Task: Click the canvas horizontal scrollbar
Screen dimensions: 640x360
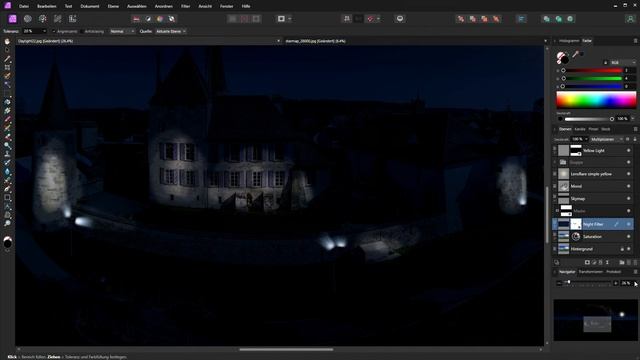Action: tap(286, 349)
